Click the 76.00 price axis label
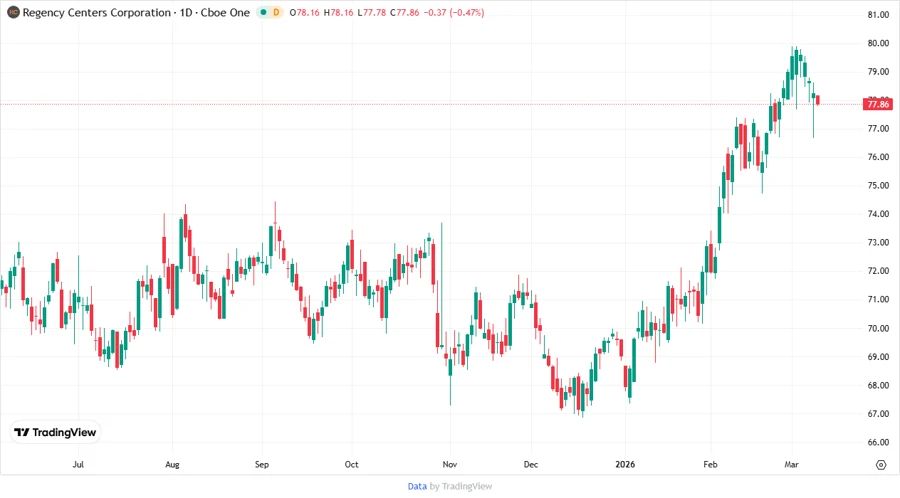Image resolution: width=900 pixels, height=498 pixels. pos(878,157)
